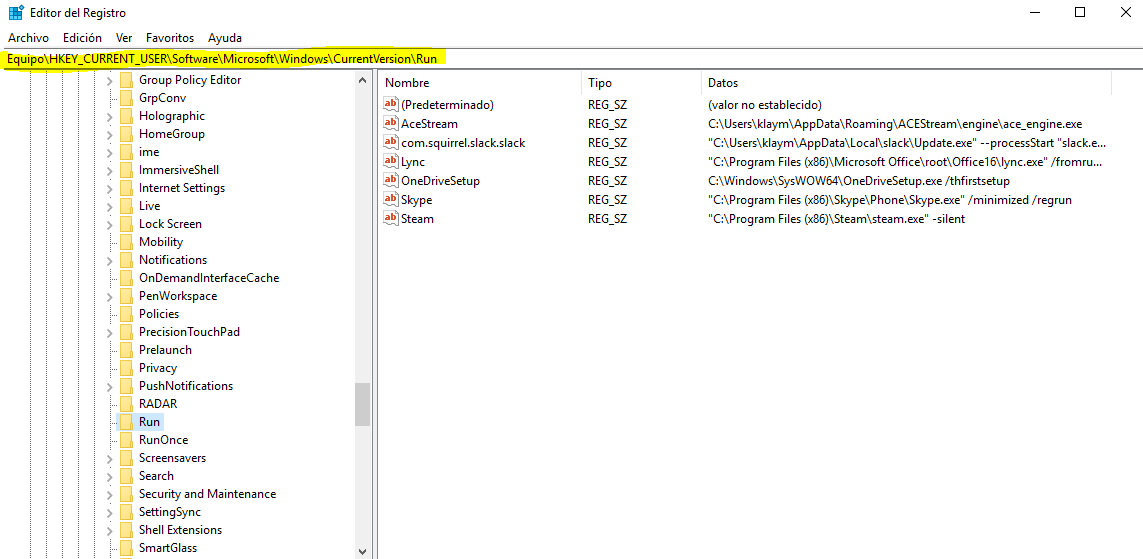Expand the PushNotifications key
This screenshot has width=1143, height=559.
tap(109, 386)
